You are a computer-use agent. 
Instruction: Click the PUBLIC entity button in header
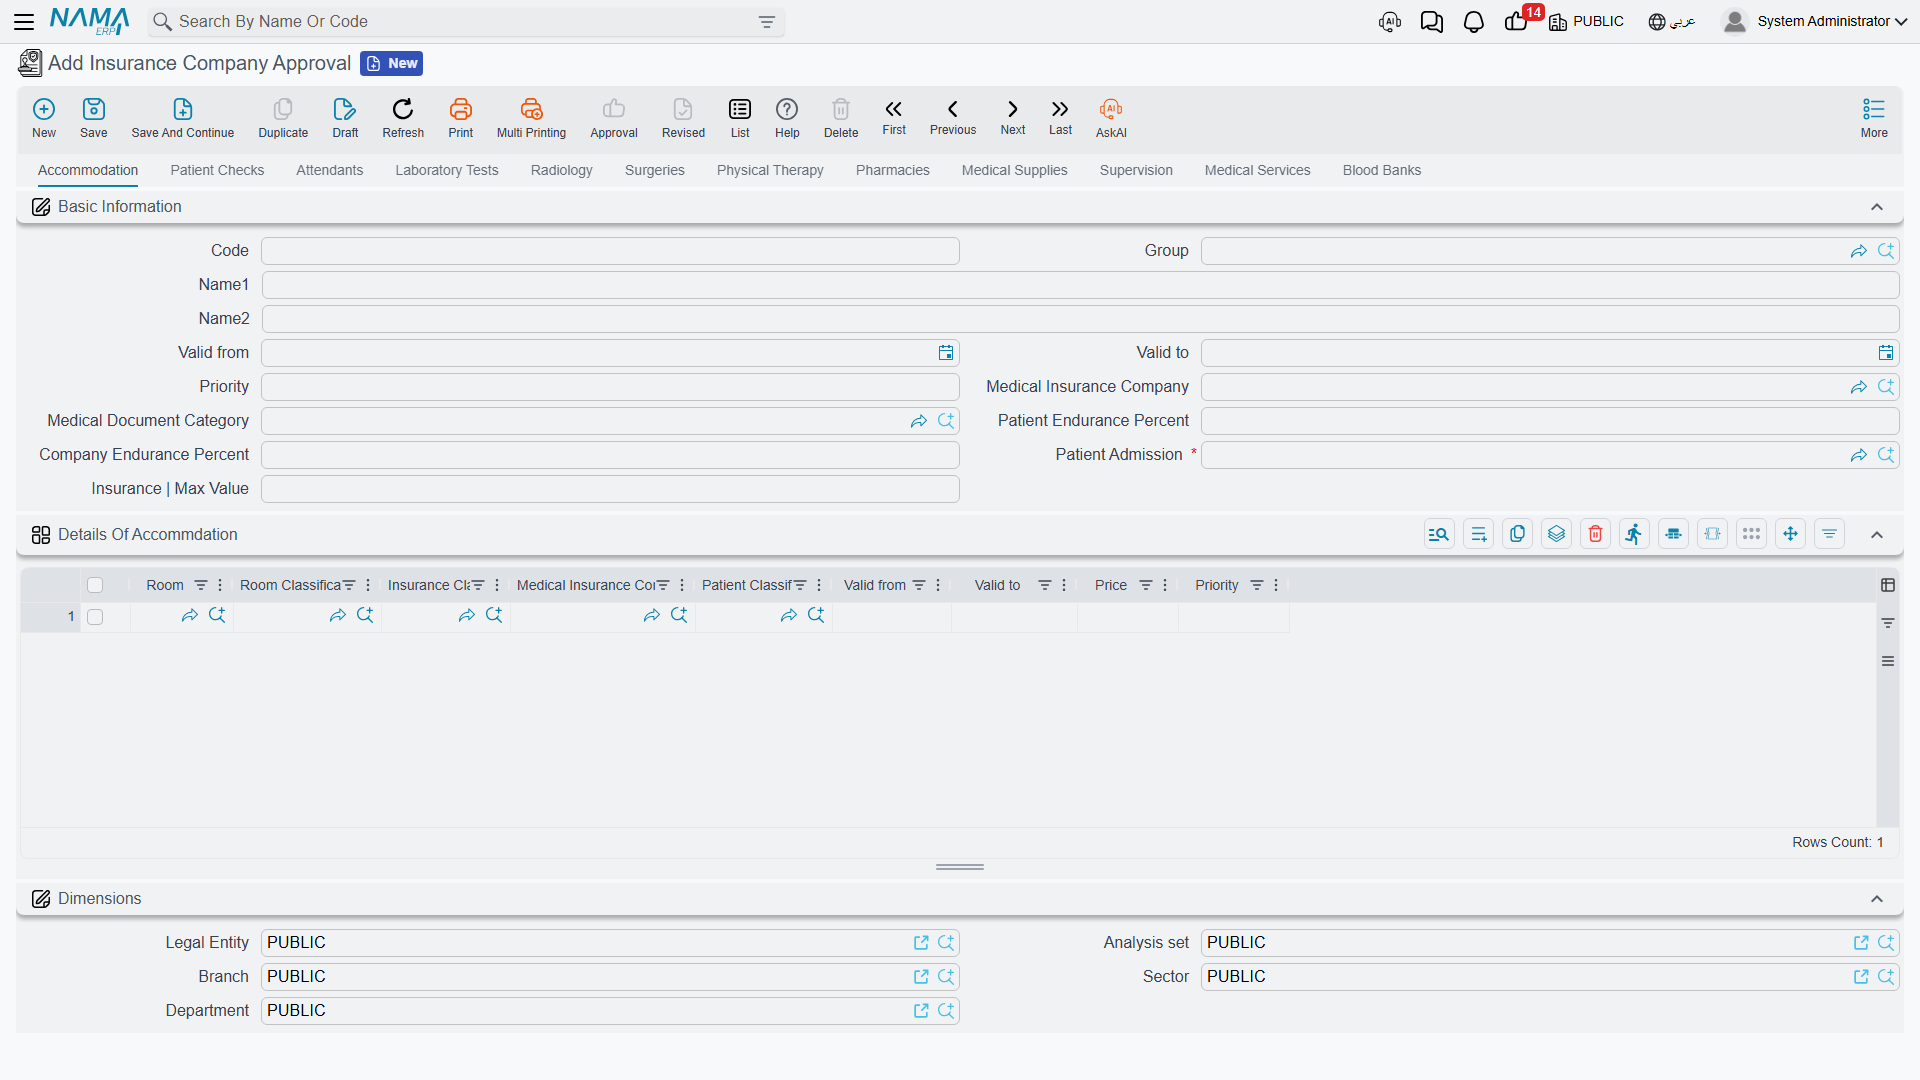tap(1587, 21)
